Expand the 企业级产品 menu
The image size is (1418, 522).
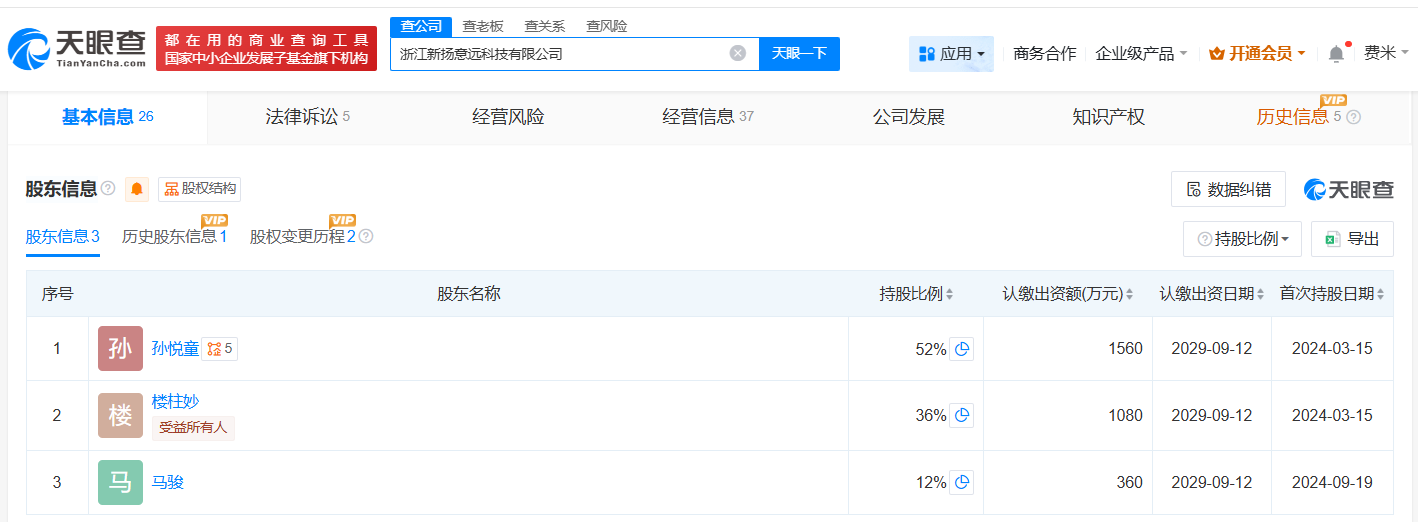pos(1141,54)
